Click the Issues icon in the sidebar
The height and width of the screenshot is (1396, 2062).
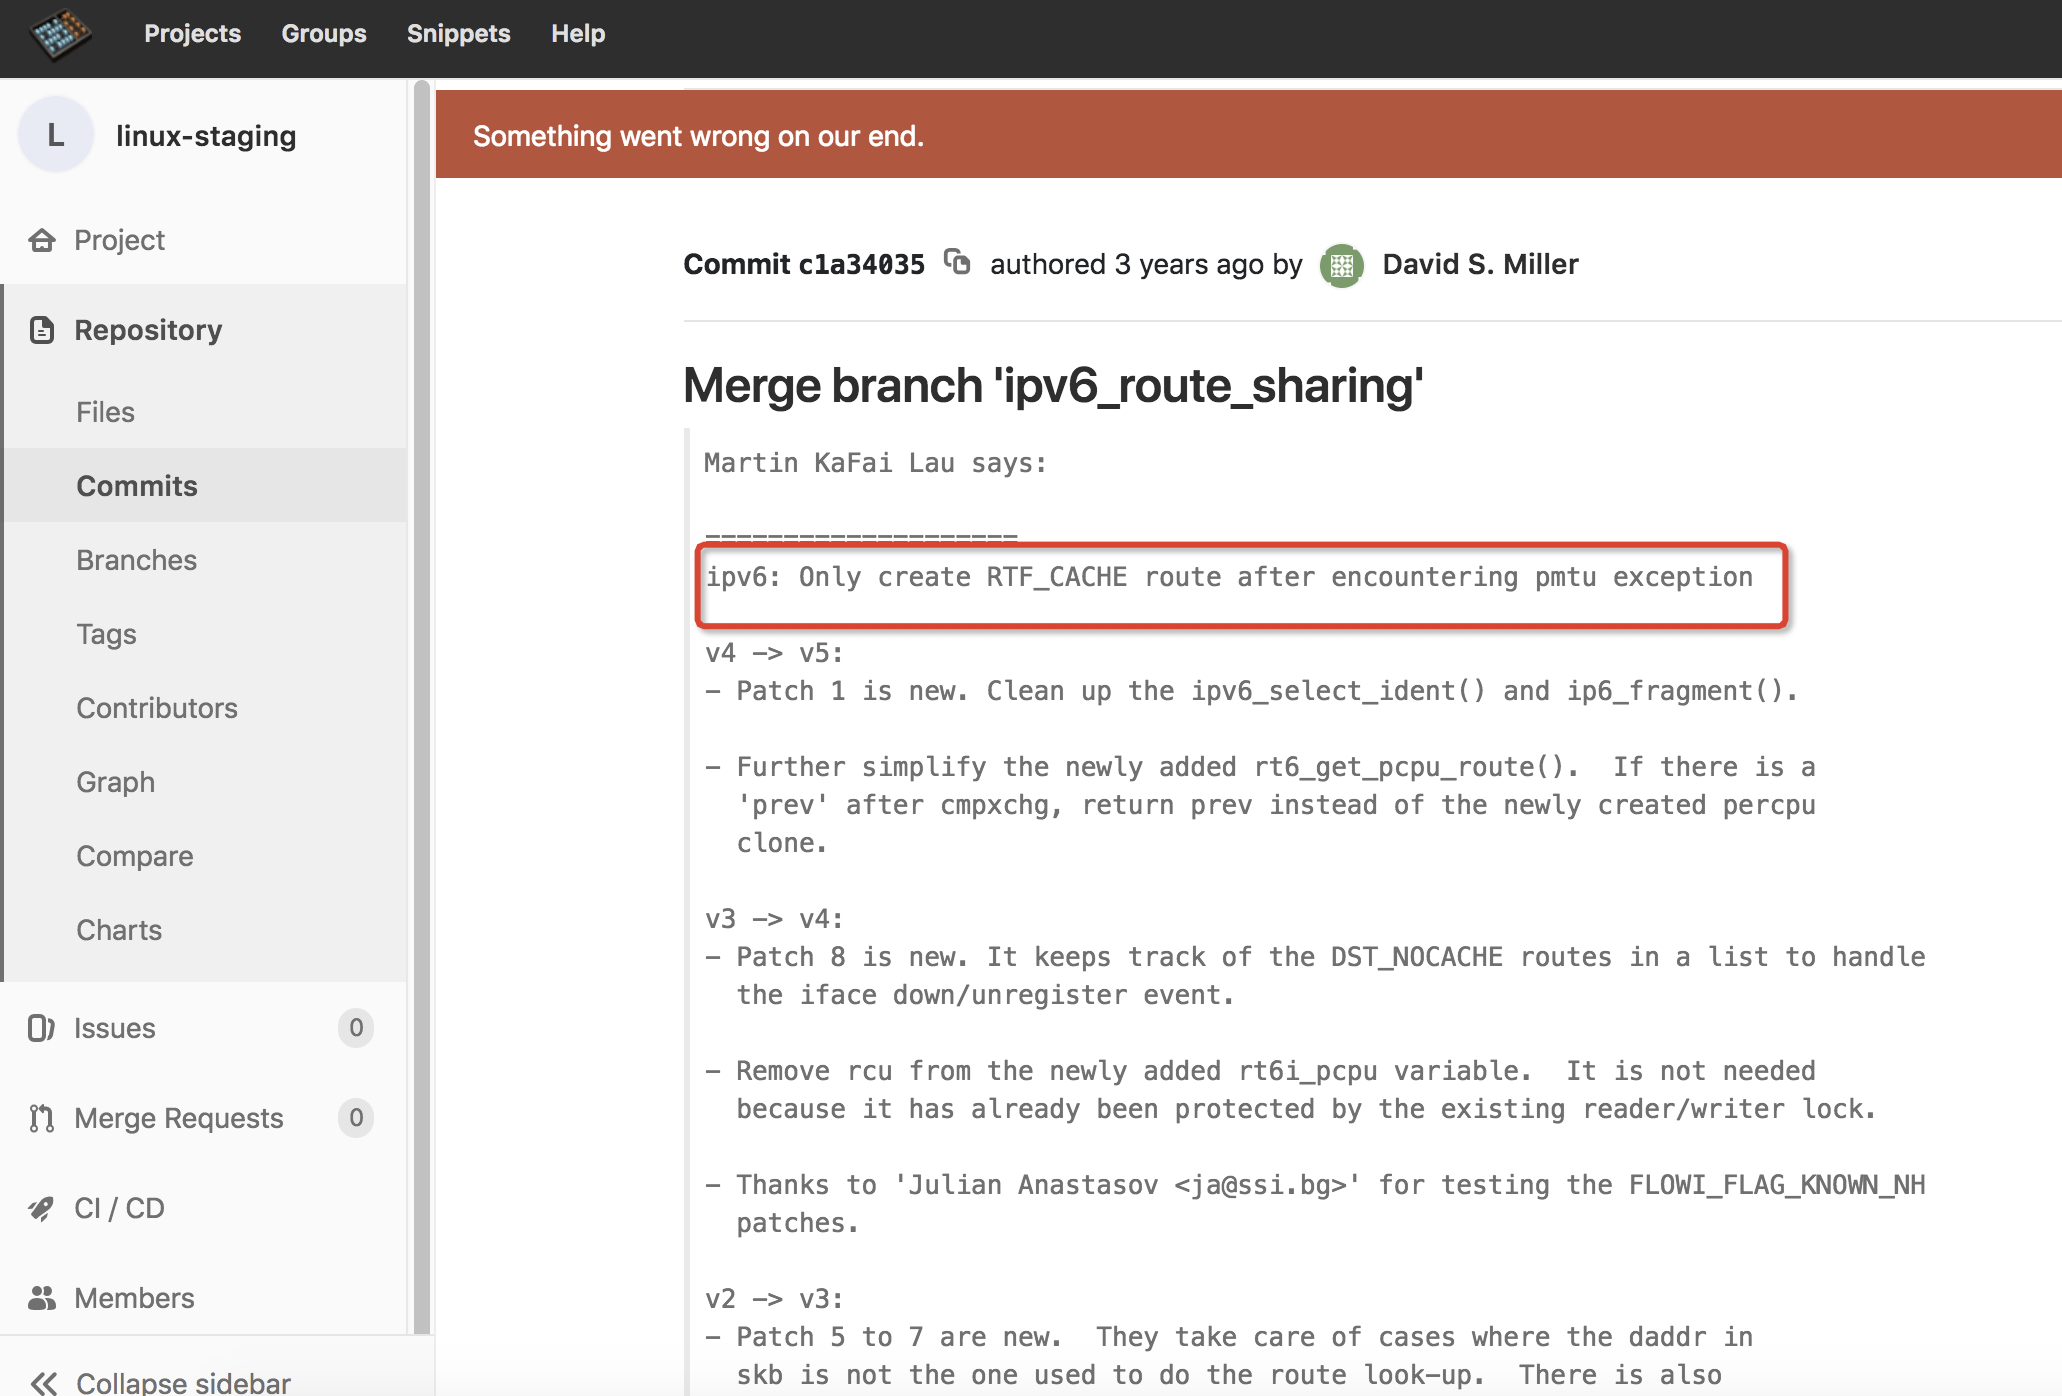pos(41,1028)
